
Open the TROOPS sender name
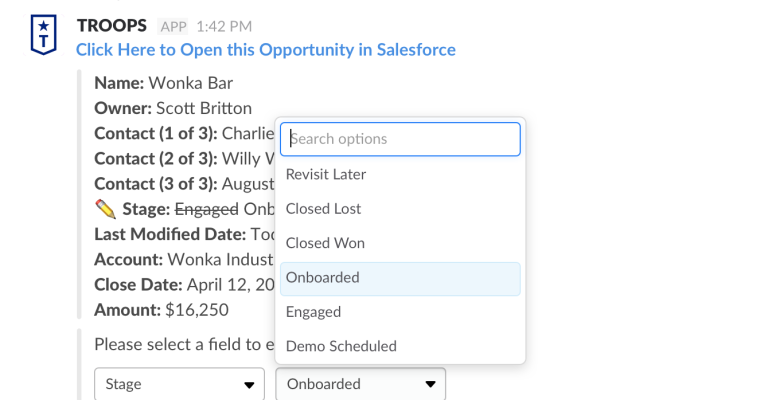pyautogui.click(x=111, y=25)
